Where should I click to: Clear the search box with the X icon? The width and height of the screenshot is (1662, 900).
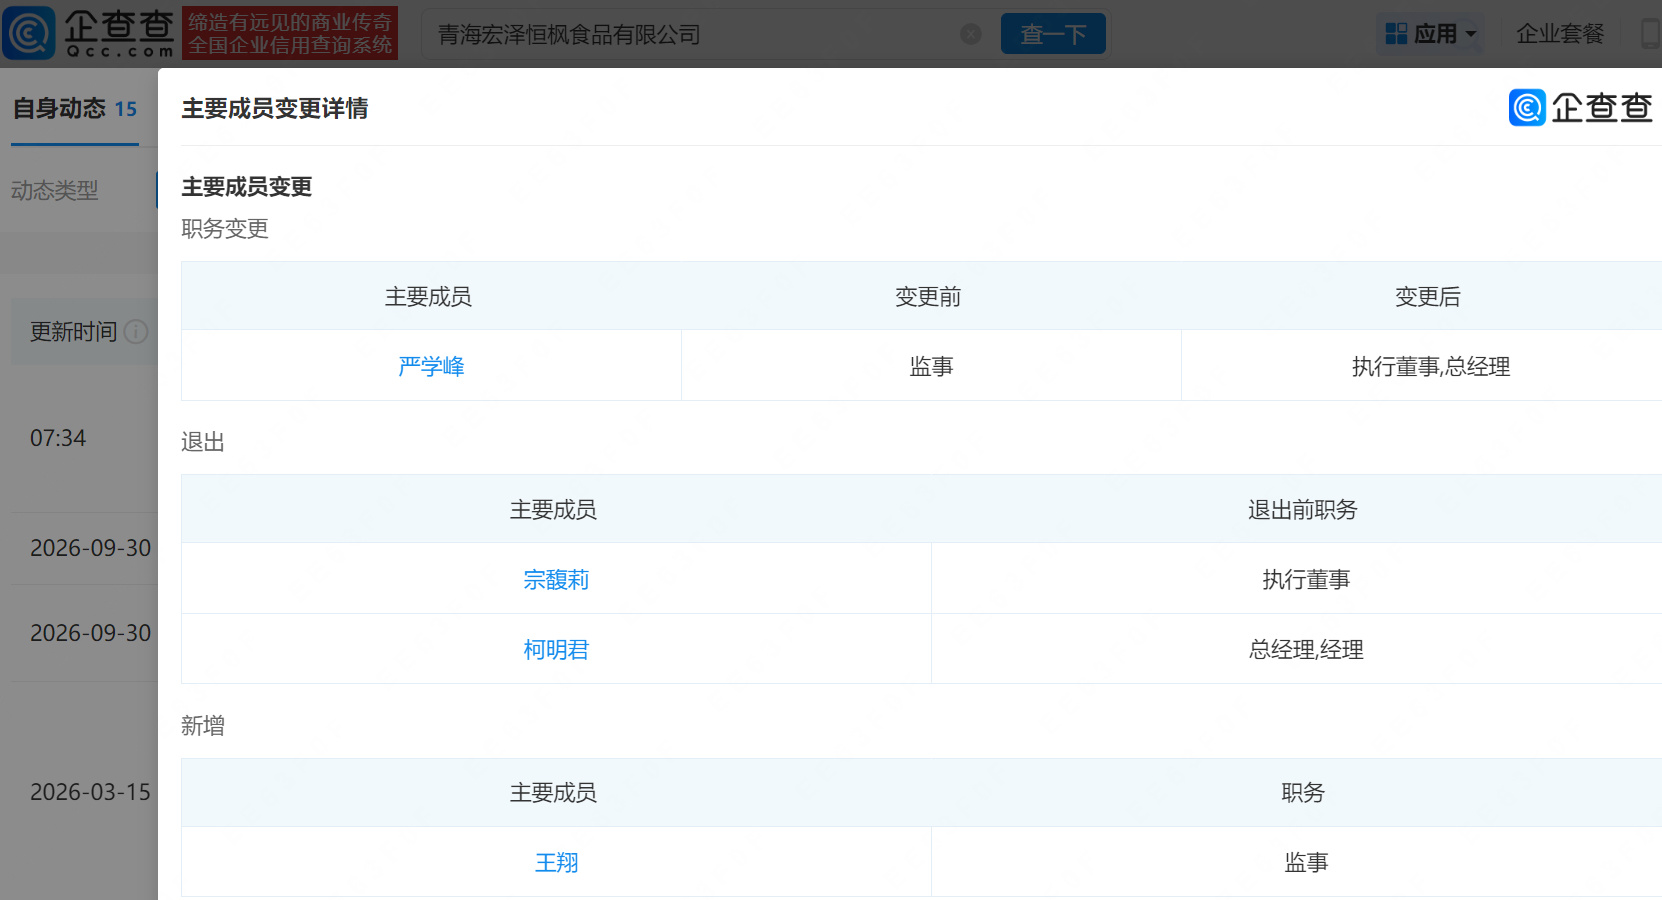[970, 34]
